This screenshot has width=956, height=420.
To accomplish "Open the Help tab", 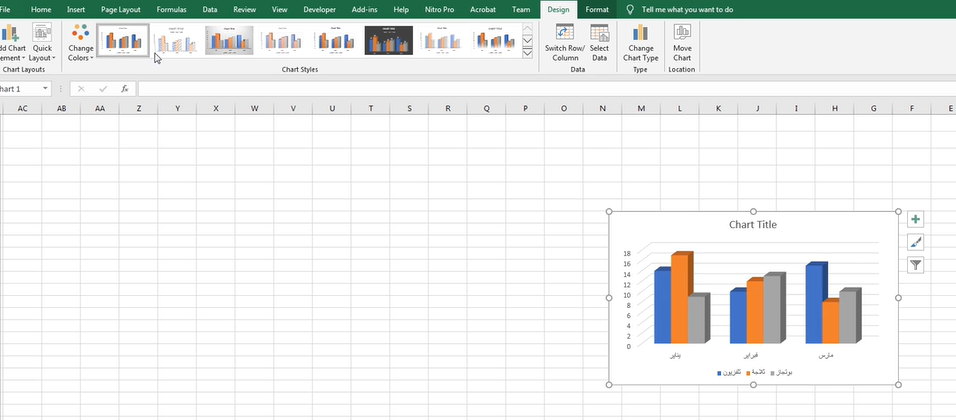I will tap(401, 10).
